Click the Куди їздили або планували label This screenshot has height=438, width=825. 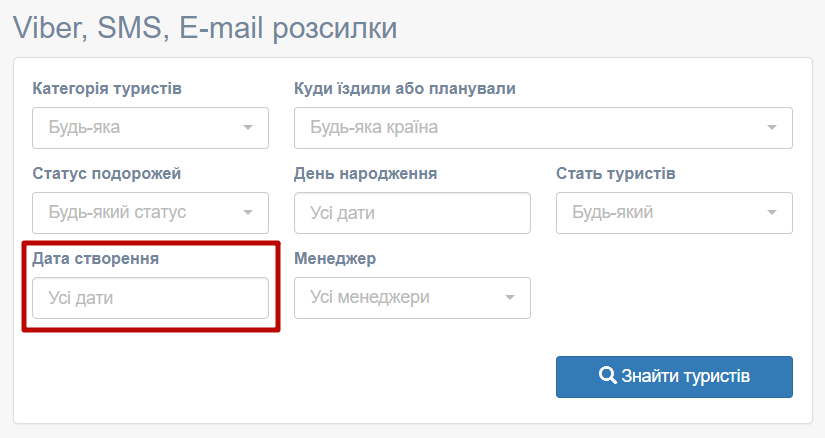point(405,88)
